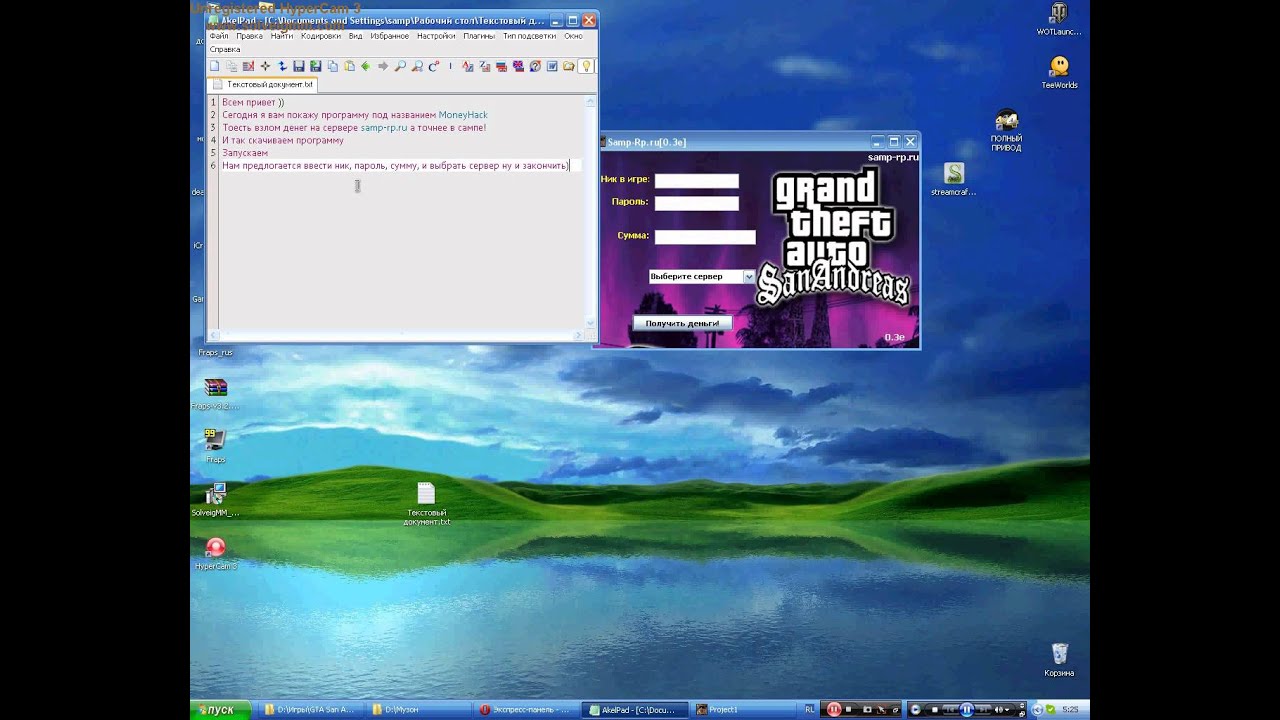Image resolution: width=1280 pixels, height=720 pixels.
Task: Click the four-point star toolbar icon
Action: click(265, 66)
